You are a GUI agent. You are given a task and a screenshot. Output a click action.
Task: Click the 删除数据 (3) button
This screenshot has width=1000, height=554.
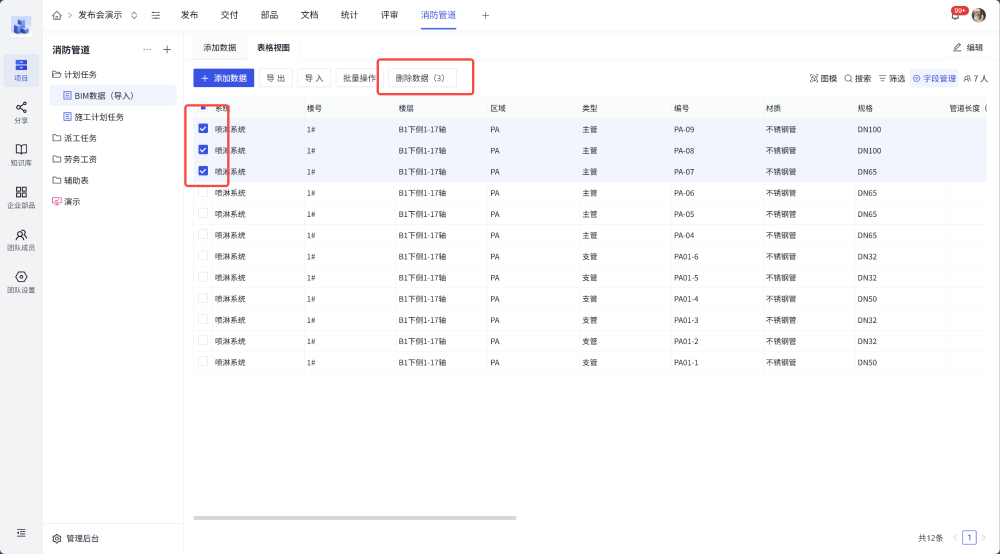421,78
